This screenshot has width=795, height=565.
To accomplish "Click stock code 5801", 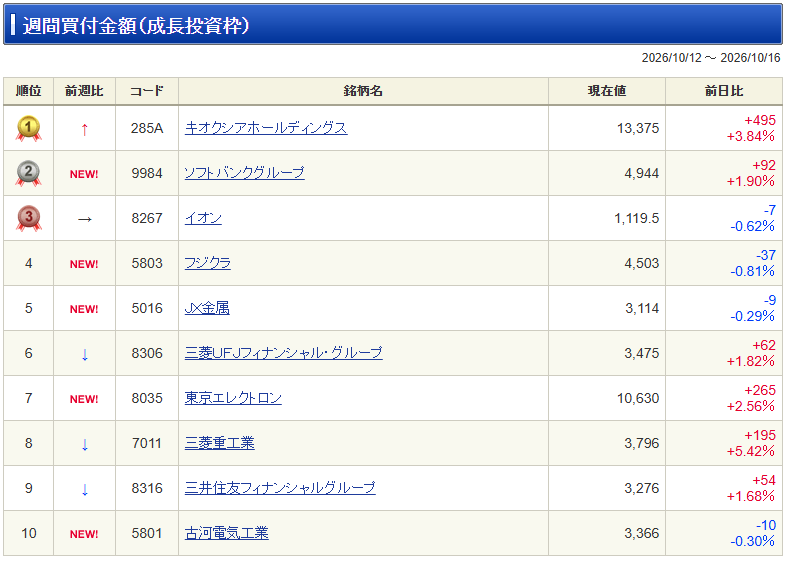I will click(x=147, y=534).
